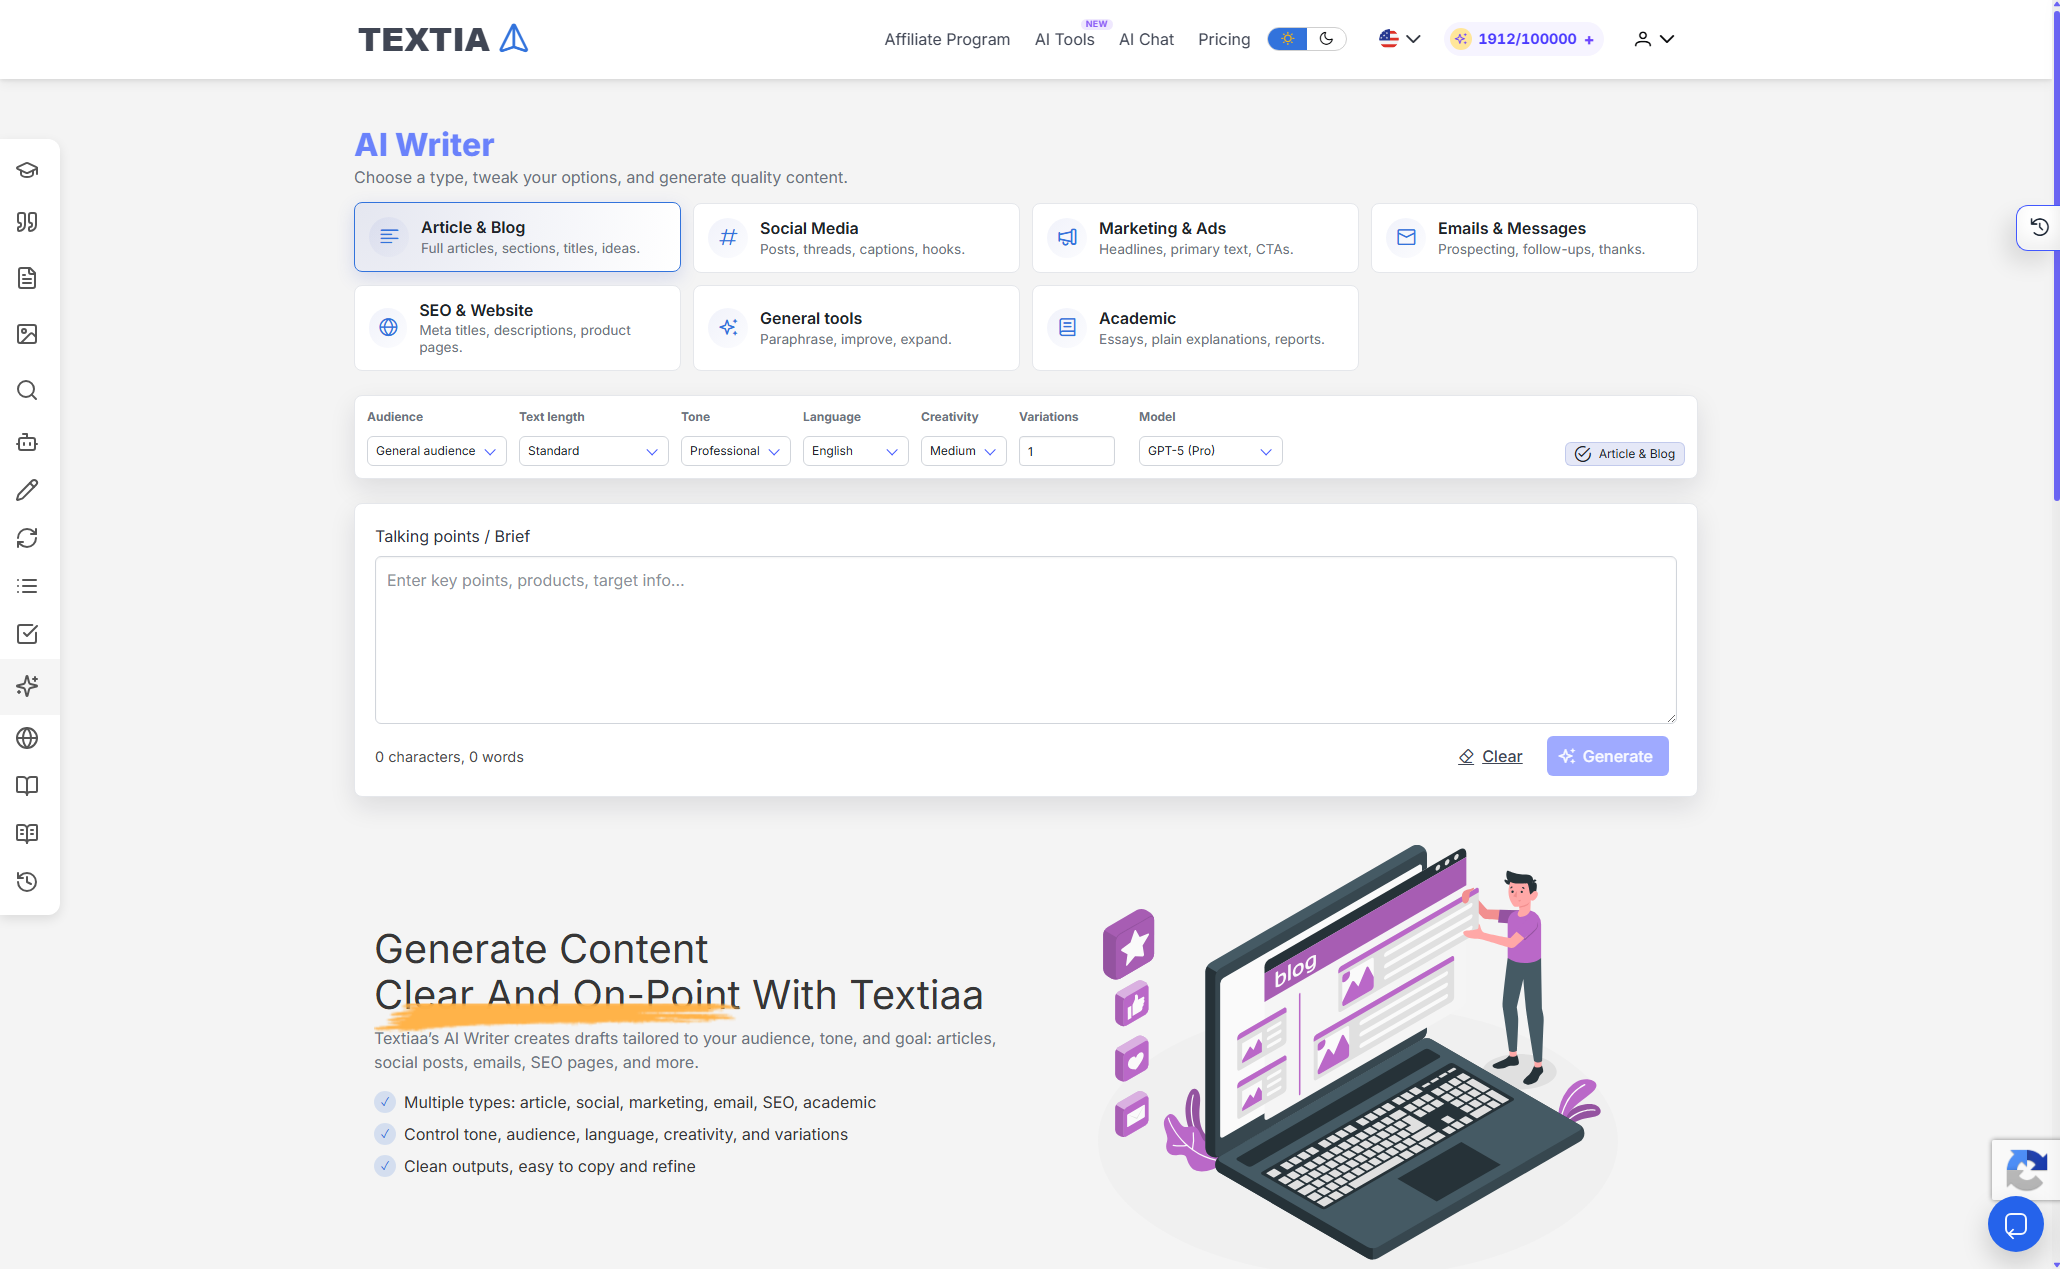Switch to dark mode moon toggle
The width and height of the screenshot is (2060, 1269).
pos(1326,39)
